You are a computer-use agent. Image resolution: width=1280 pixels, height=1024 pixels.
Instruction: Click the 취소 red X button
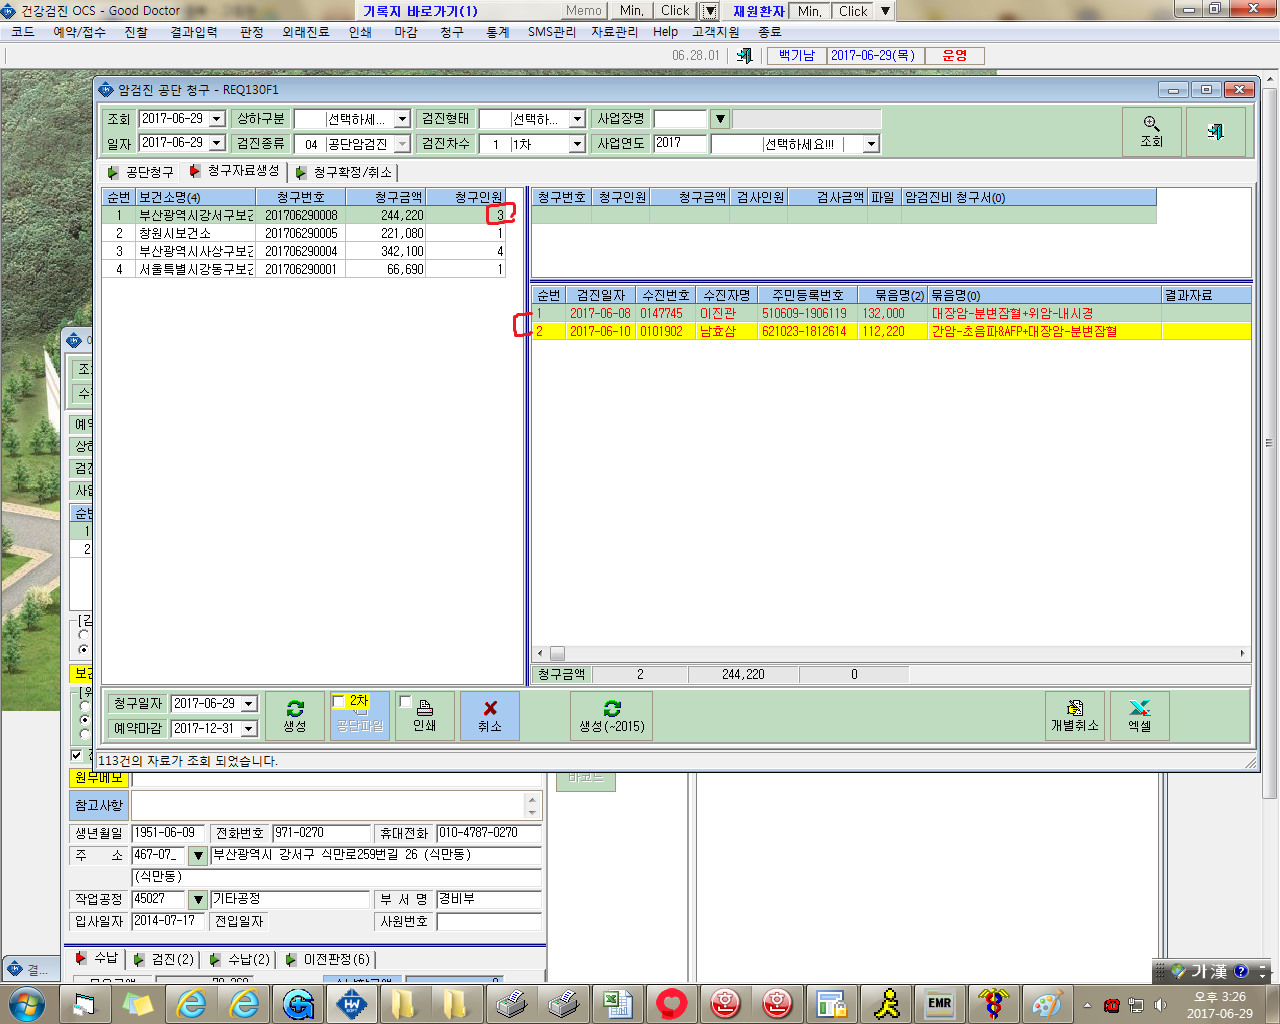click(x=490, y=716)
